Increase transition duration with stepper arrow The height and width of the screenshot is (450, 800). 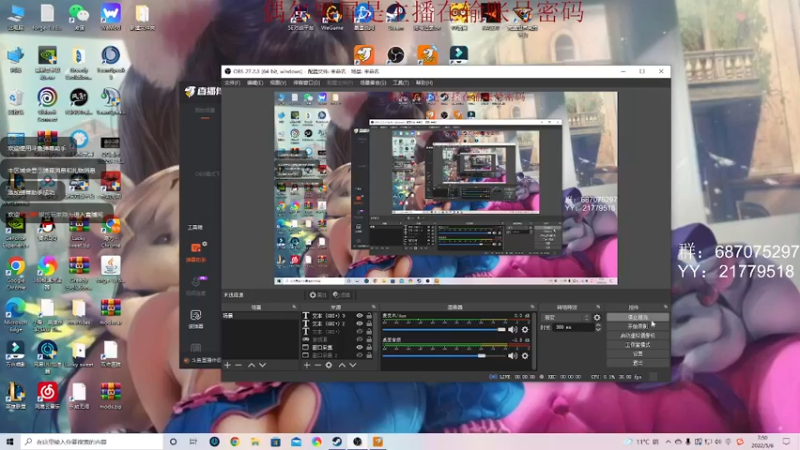click(x=598, y=326)
